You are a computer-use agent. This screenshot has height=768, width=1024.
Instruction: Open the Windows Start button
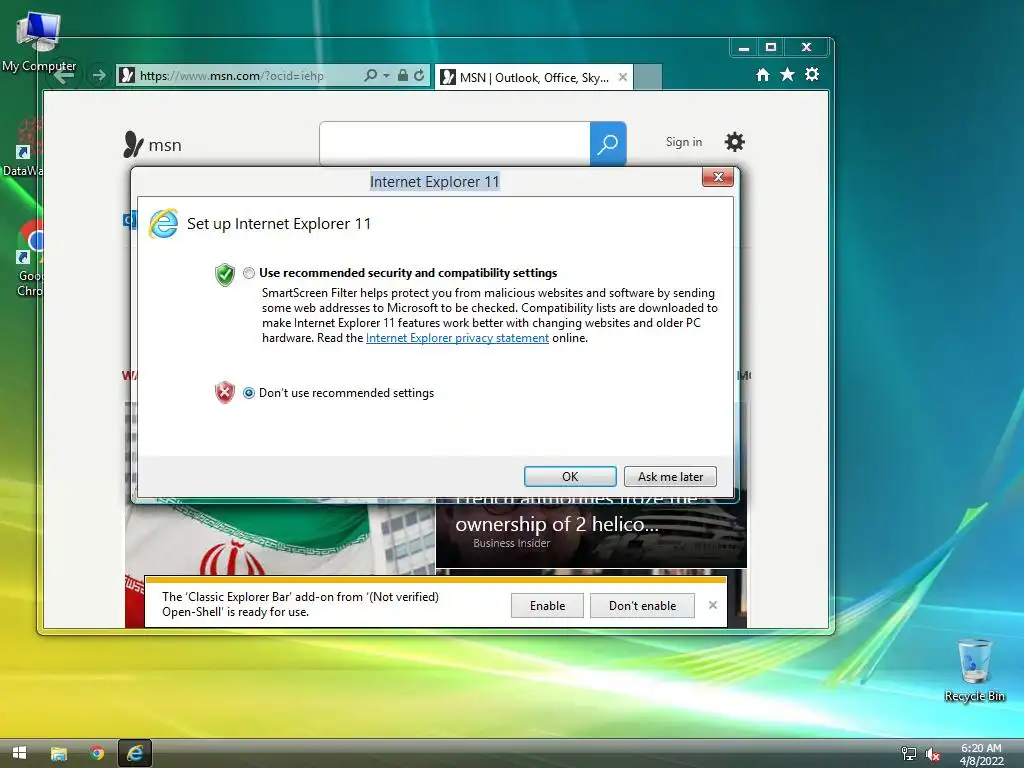click(x=20, y=753)
